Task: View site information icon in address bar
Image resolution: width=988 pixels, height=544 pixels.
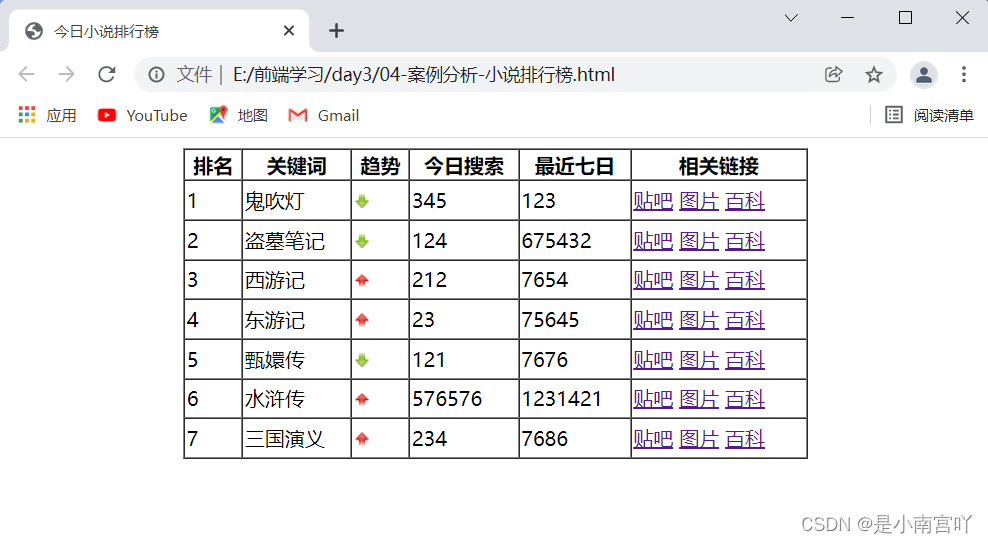Action: click(156, 75)
